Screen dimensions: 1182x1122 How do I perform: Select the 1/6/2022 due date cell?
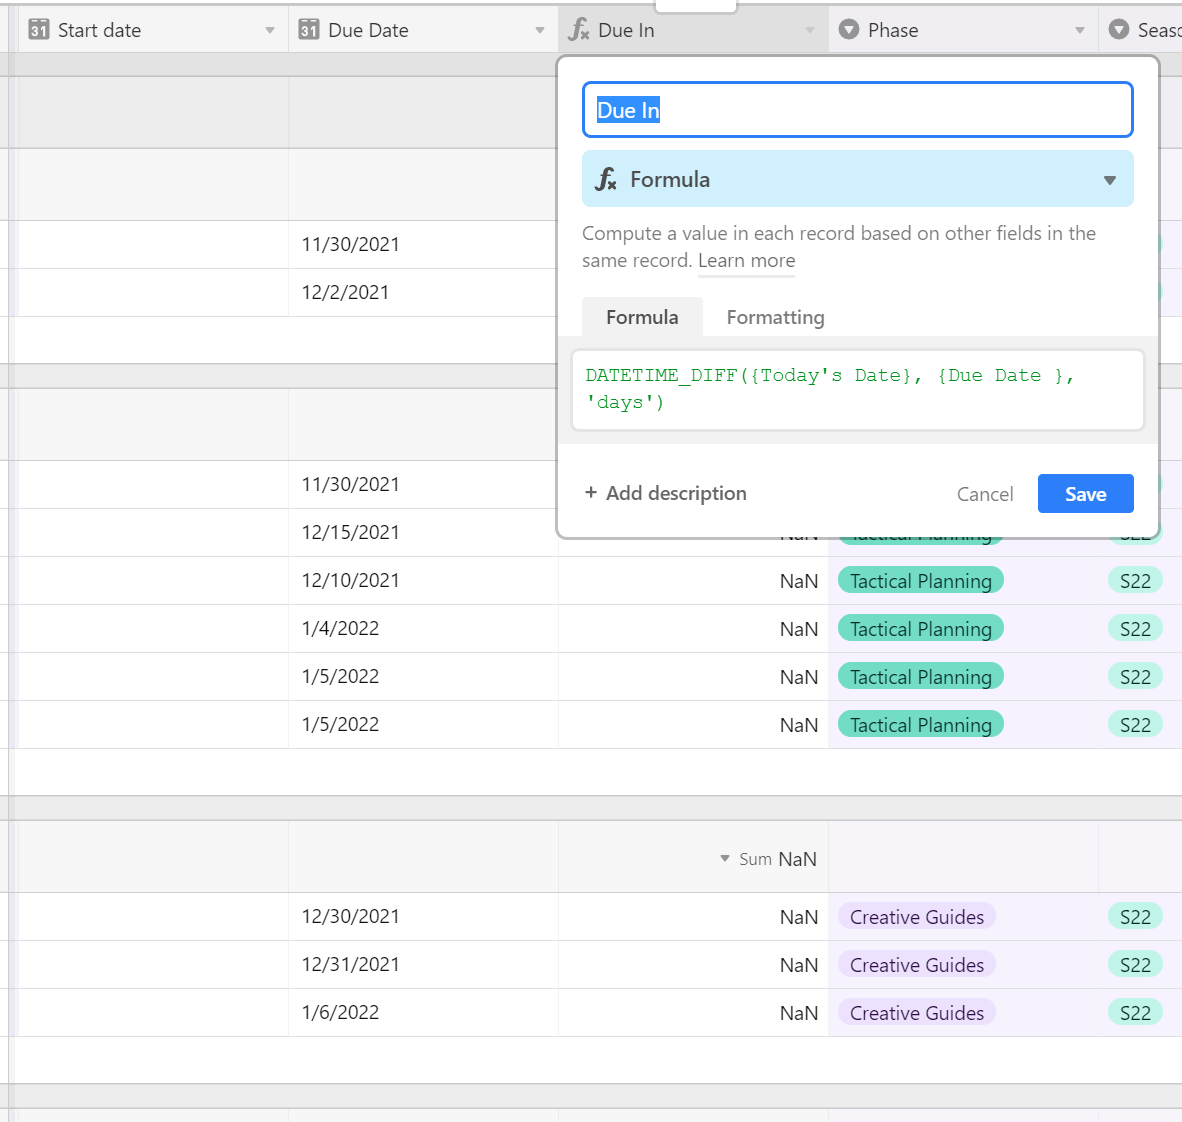coord(424,1013)
